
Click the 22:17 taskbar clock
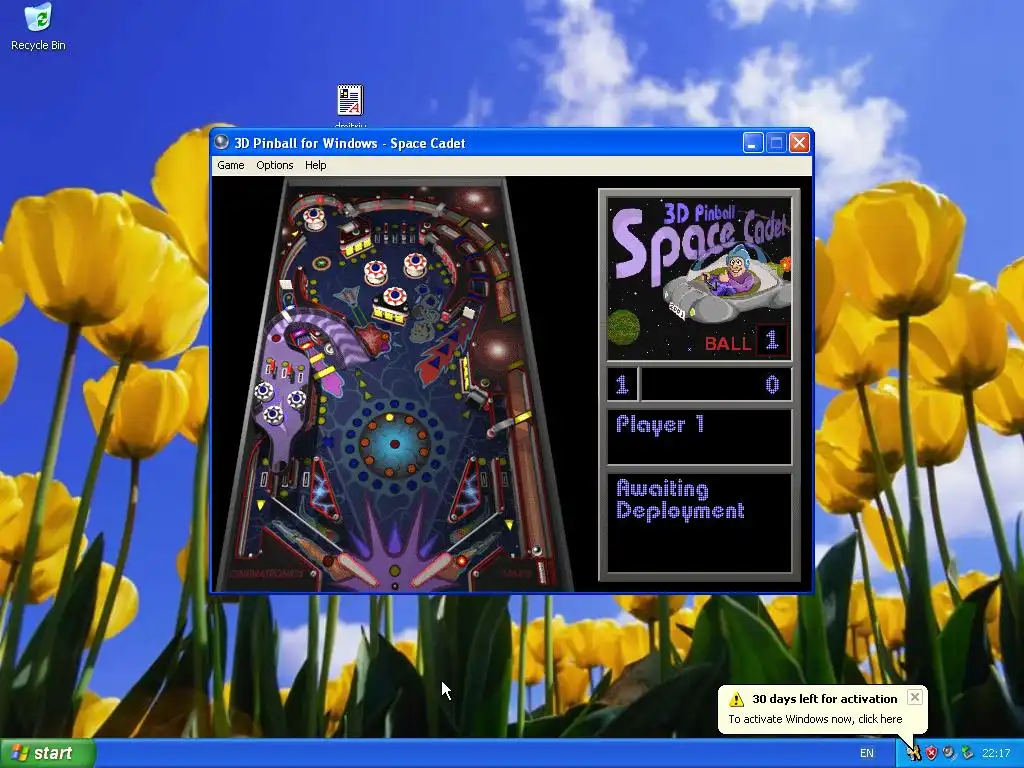[996, 753]
